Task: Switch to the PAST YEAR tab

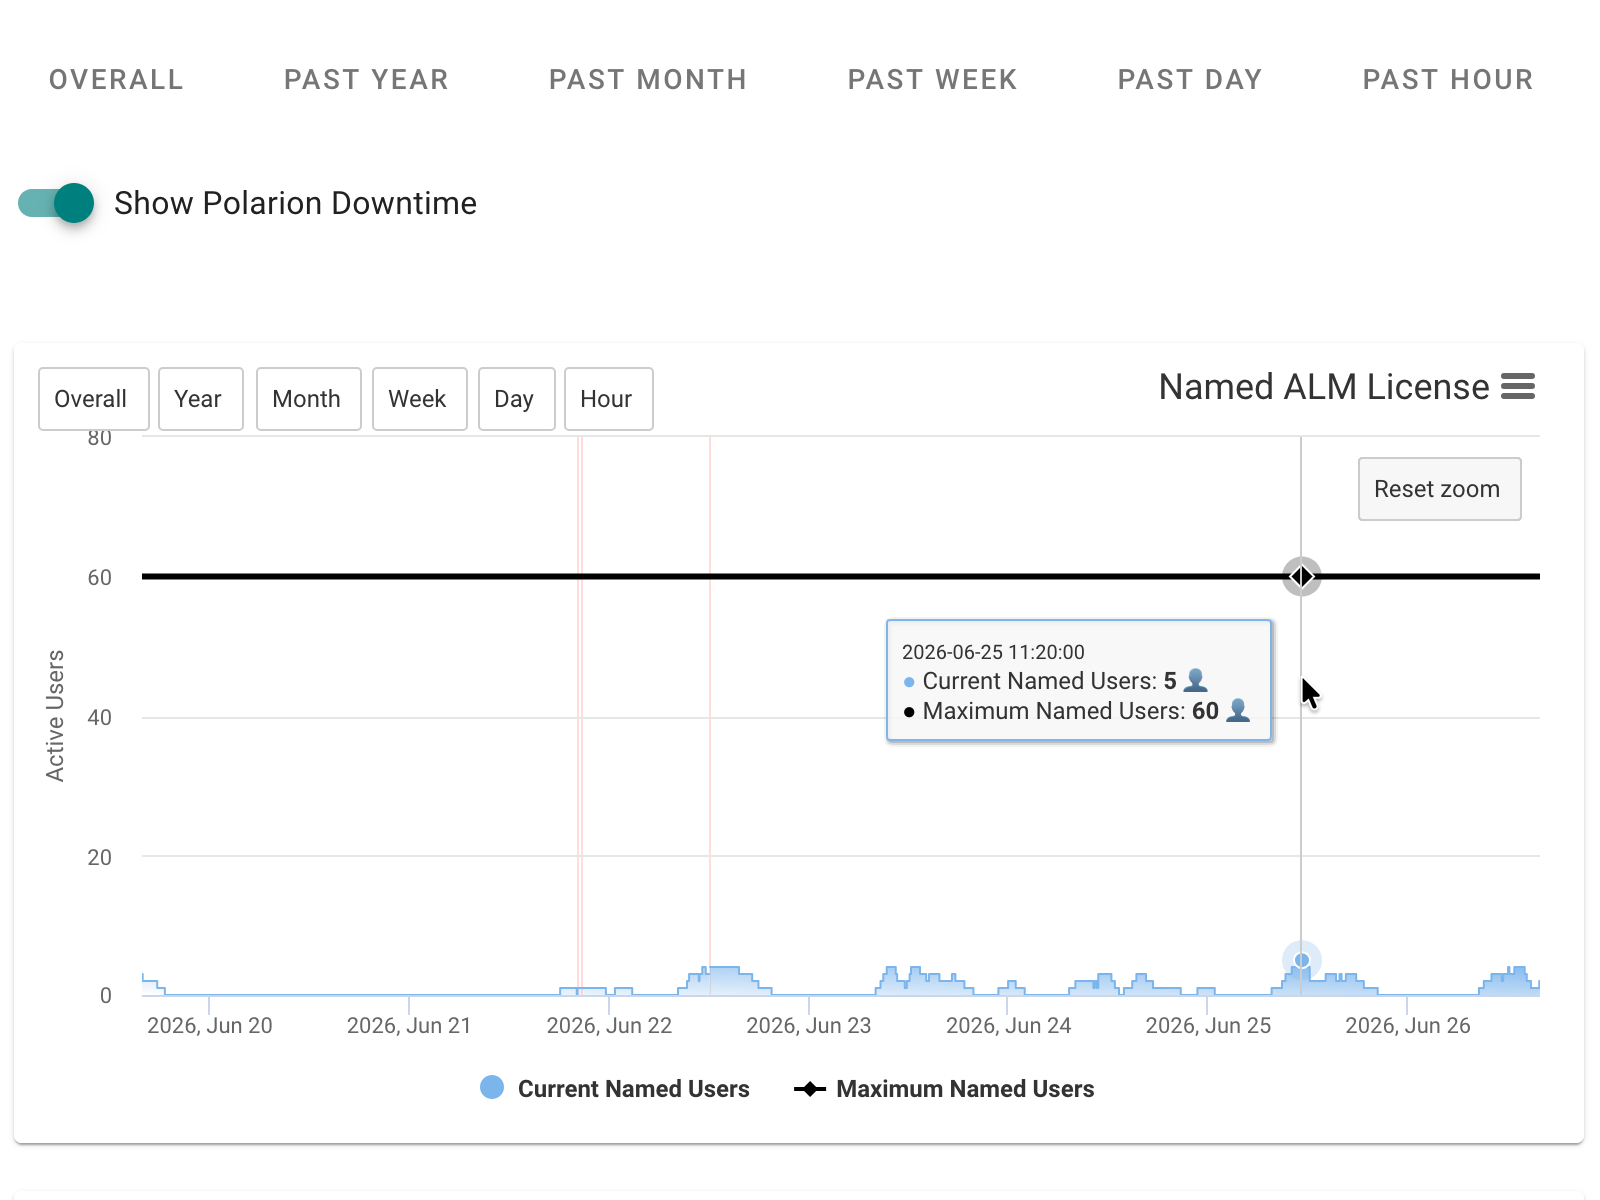Action: coord(366,80)
